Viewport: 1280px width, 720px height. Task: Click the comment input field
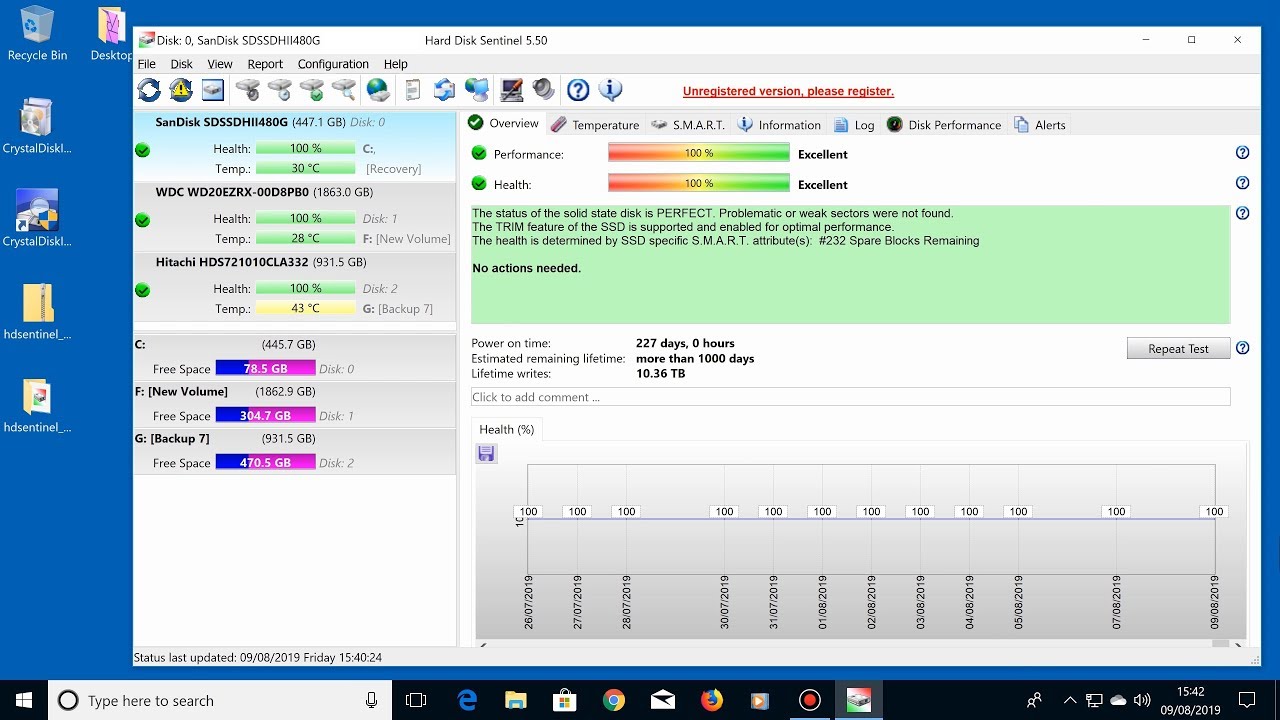850,396
